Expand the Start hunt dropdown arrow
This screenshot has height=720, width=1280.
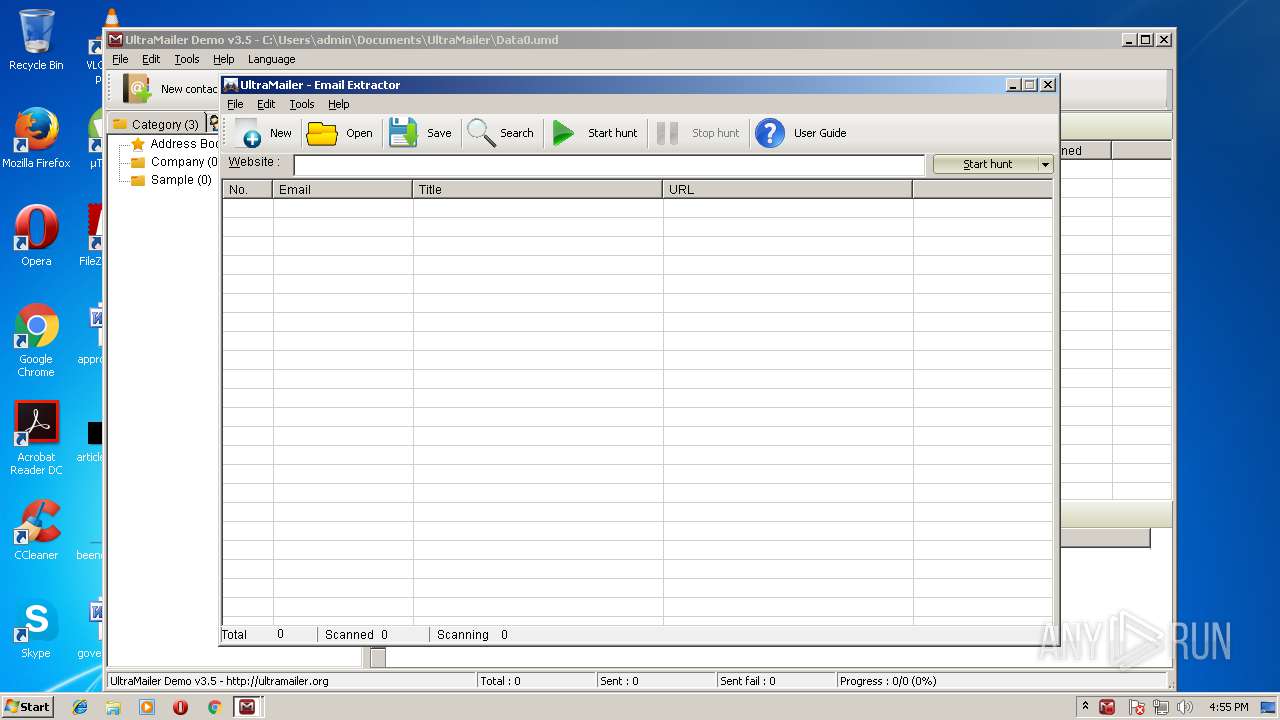tap(1046, 164)
